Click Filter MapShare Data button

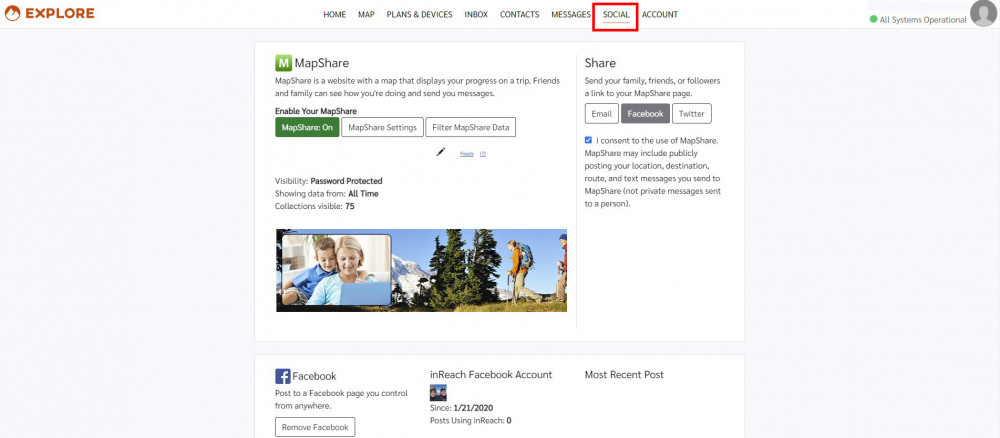pyautogui.click(x=471, y=127)
